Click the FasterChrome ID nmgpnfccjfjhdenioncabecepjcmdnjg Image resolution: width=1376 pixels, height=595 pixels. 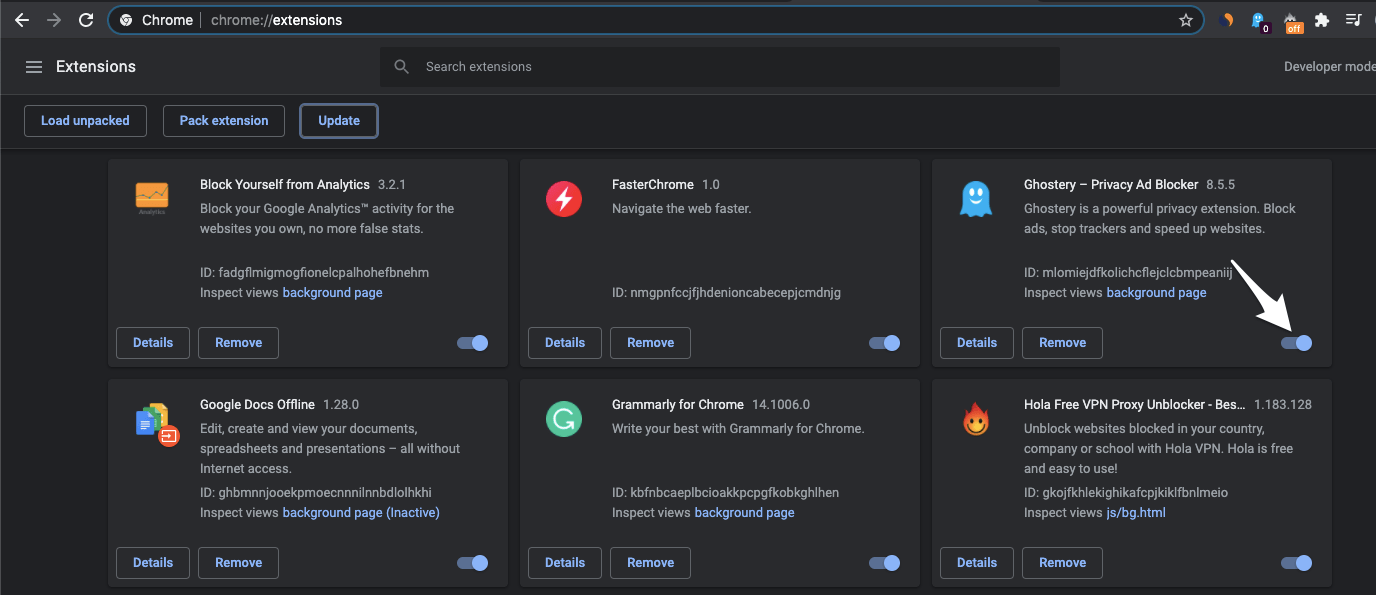coord(727,293)
